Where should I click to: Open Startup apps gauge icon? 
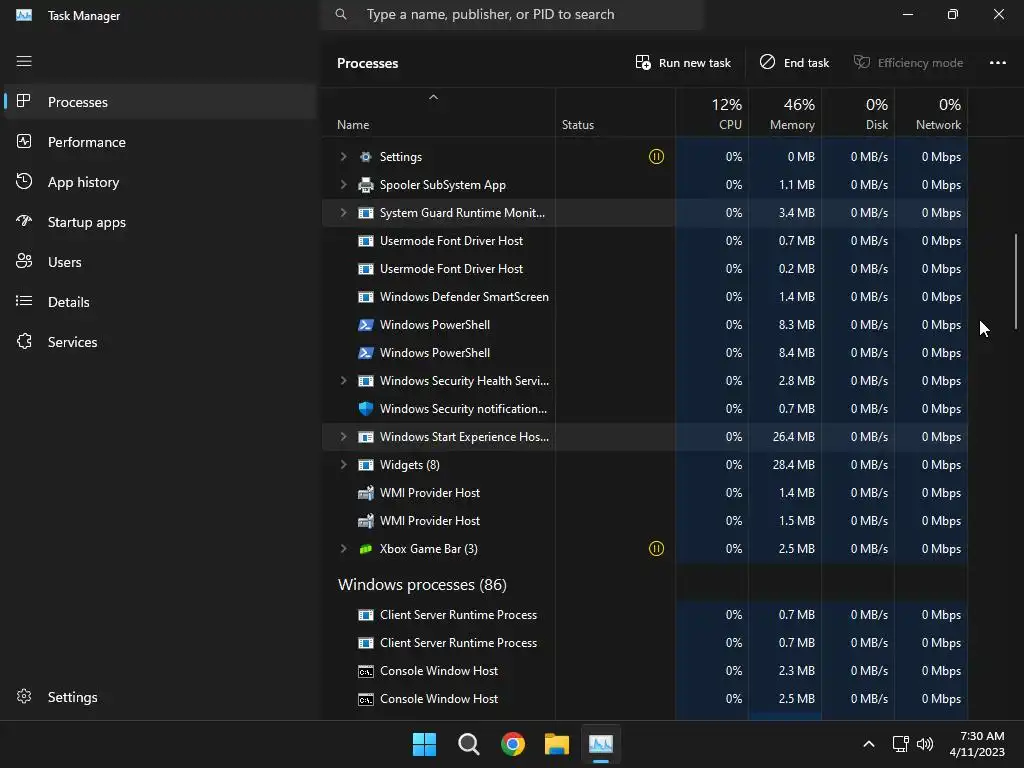point(24,221)
